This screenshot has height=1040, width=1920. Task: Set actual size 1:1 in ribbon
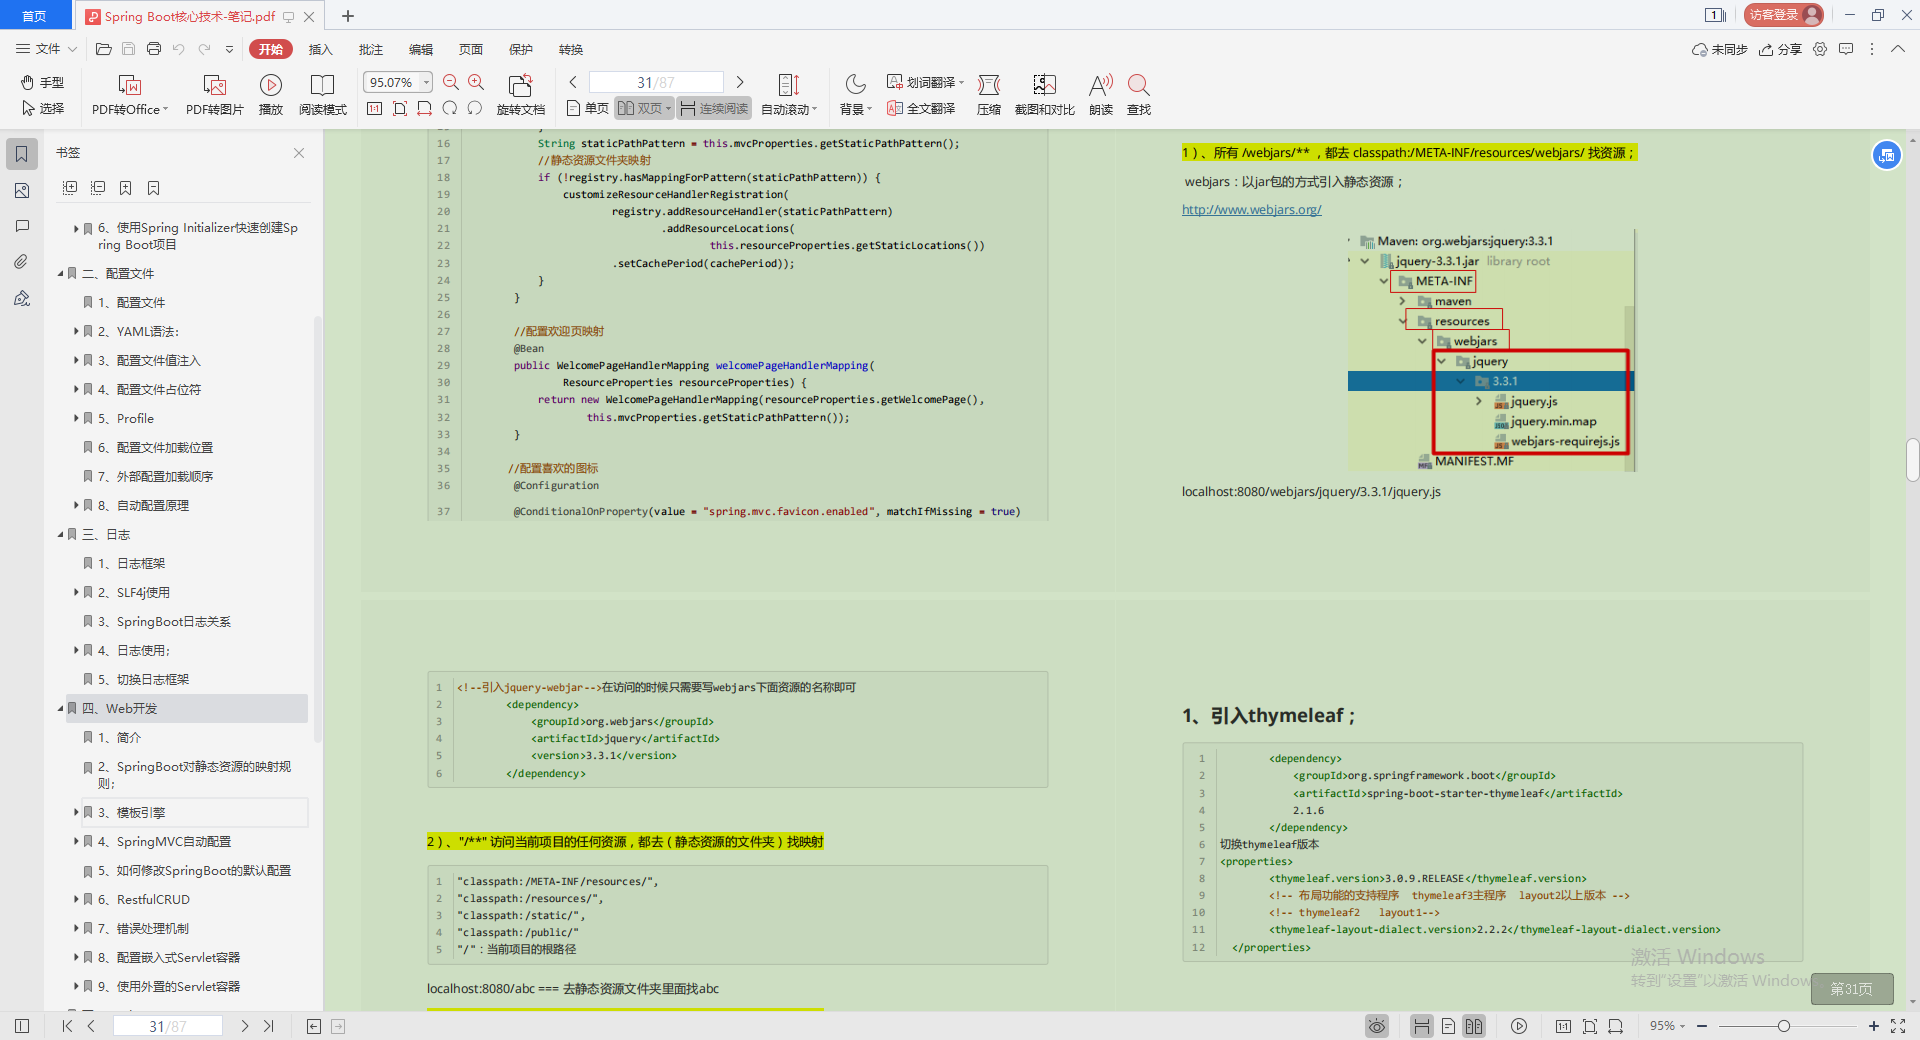click(x=374, y=108)
